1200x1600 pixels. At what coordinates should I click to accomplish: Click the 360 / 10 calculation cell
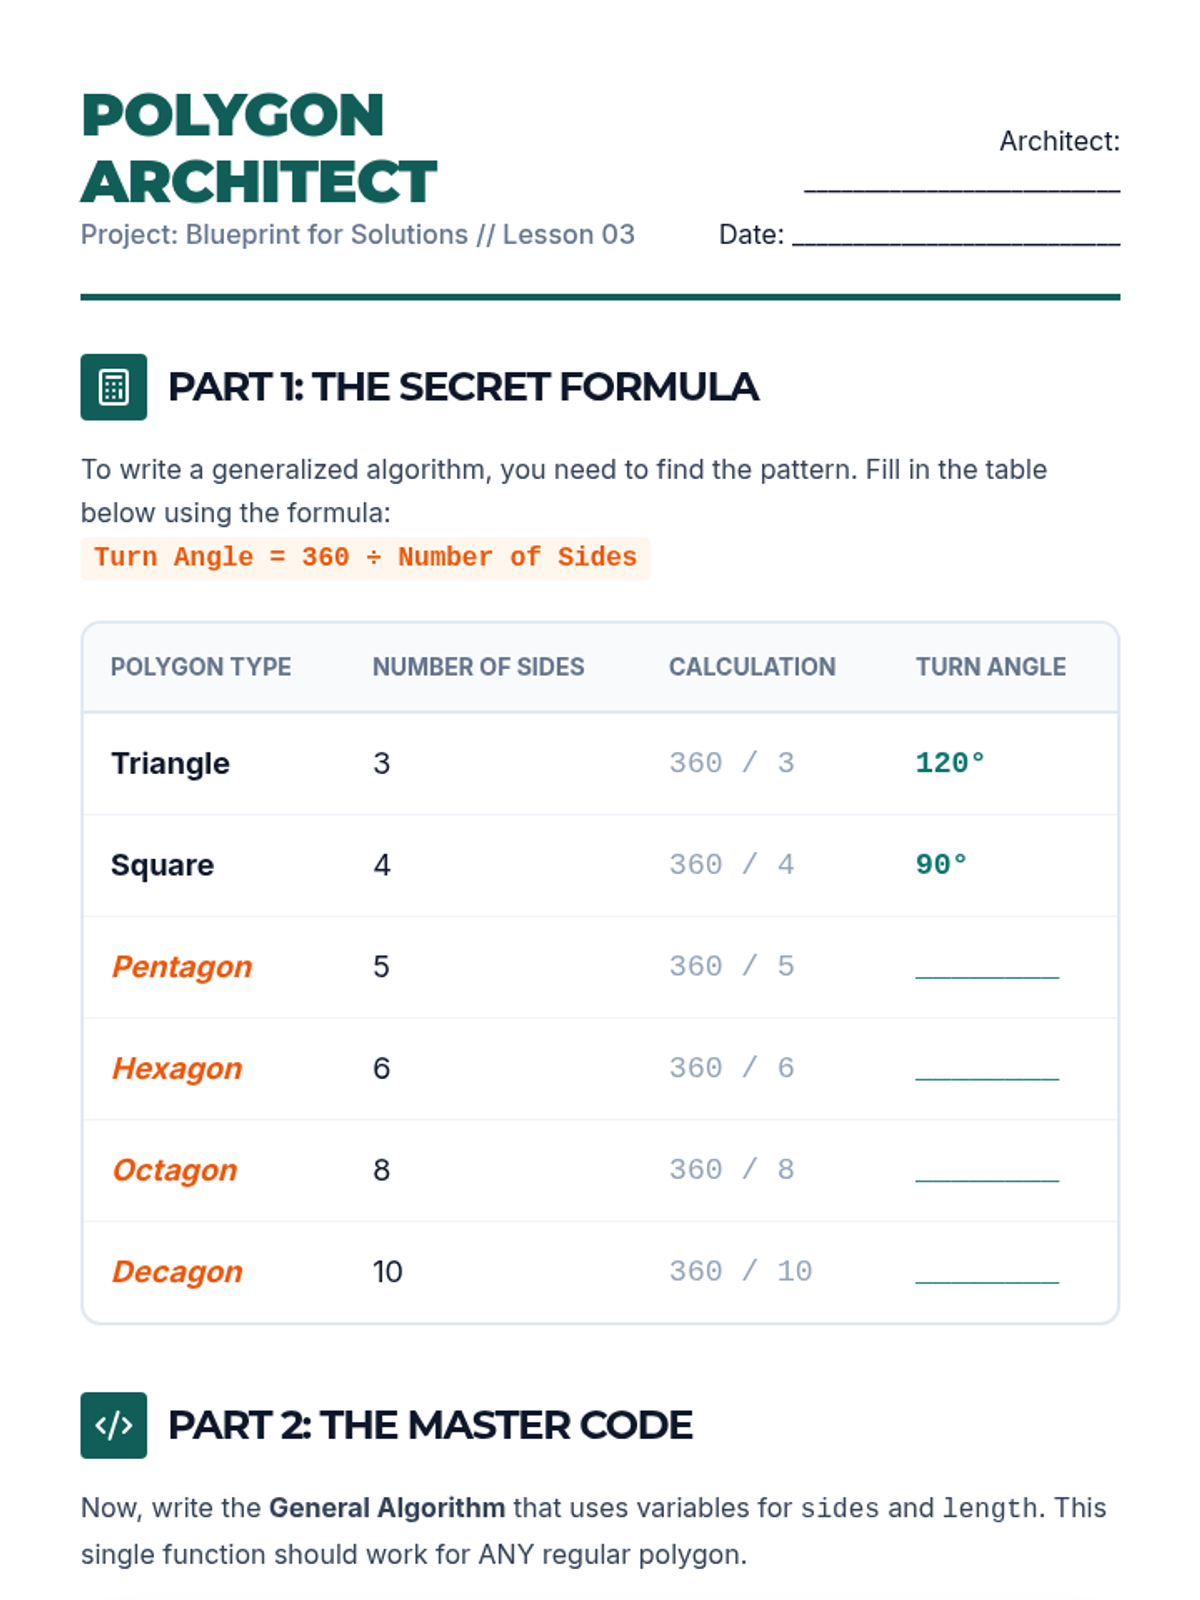(741, 1271)
